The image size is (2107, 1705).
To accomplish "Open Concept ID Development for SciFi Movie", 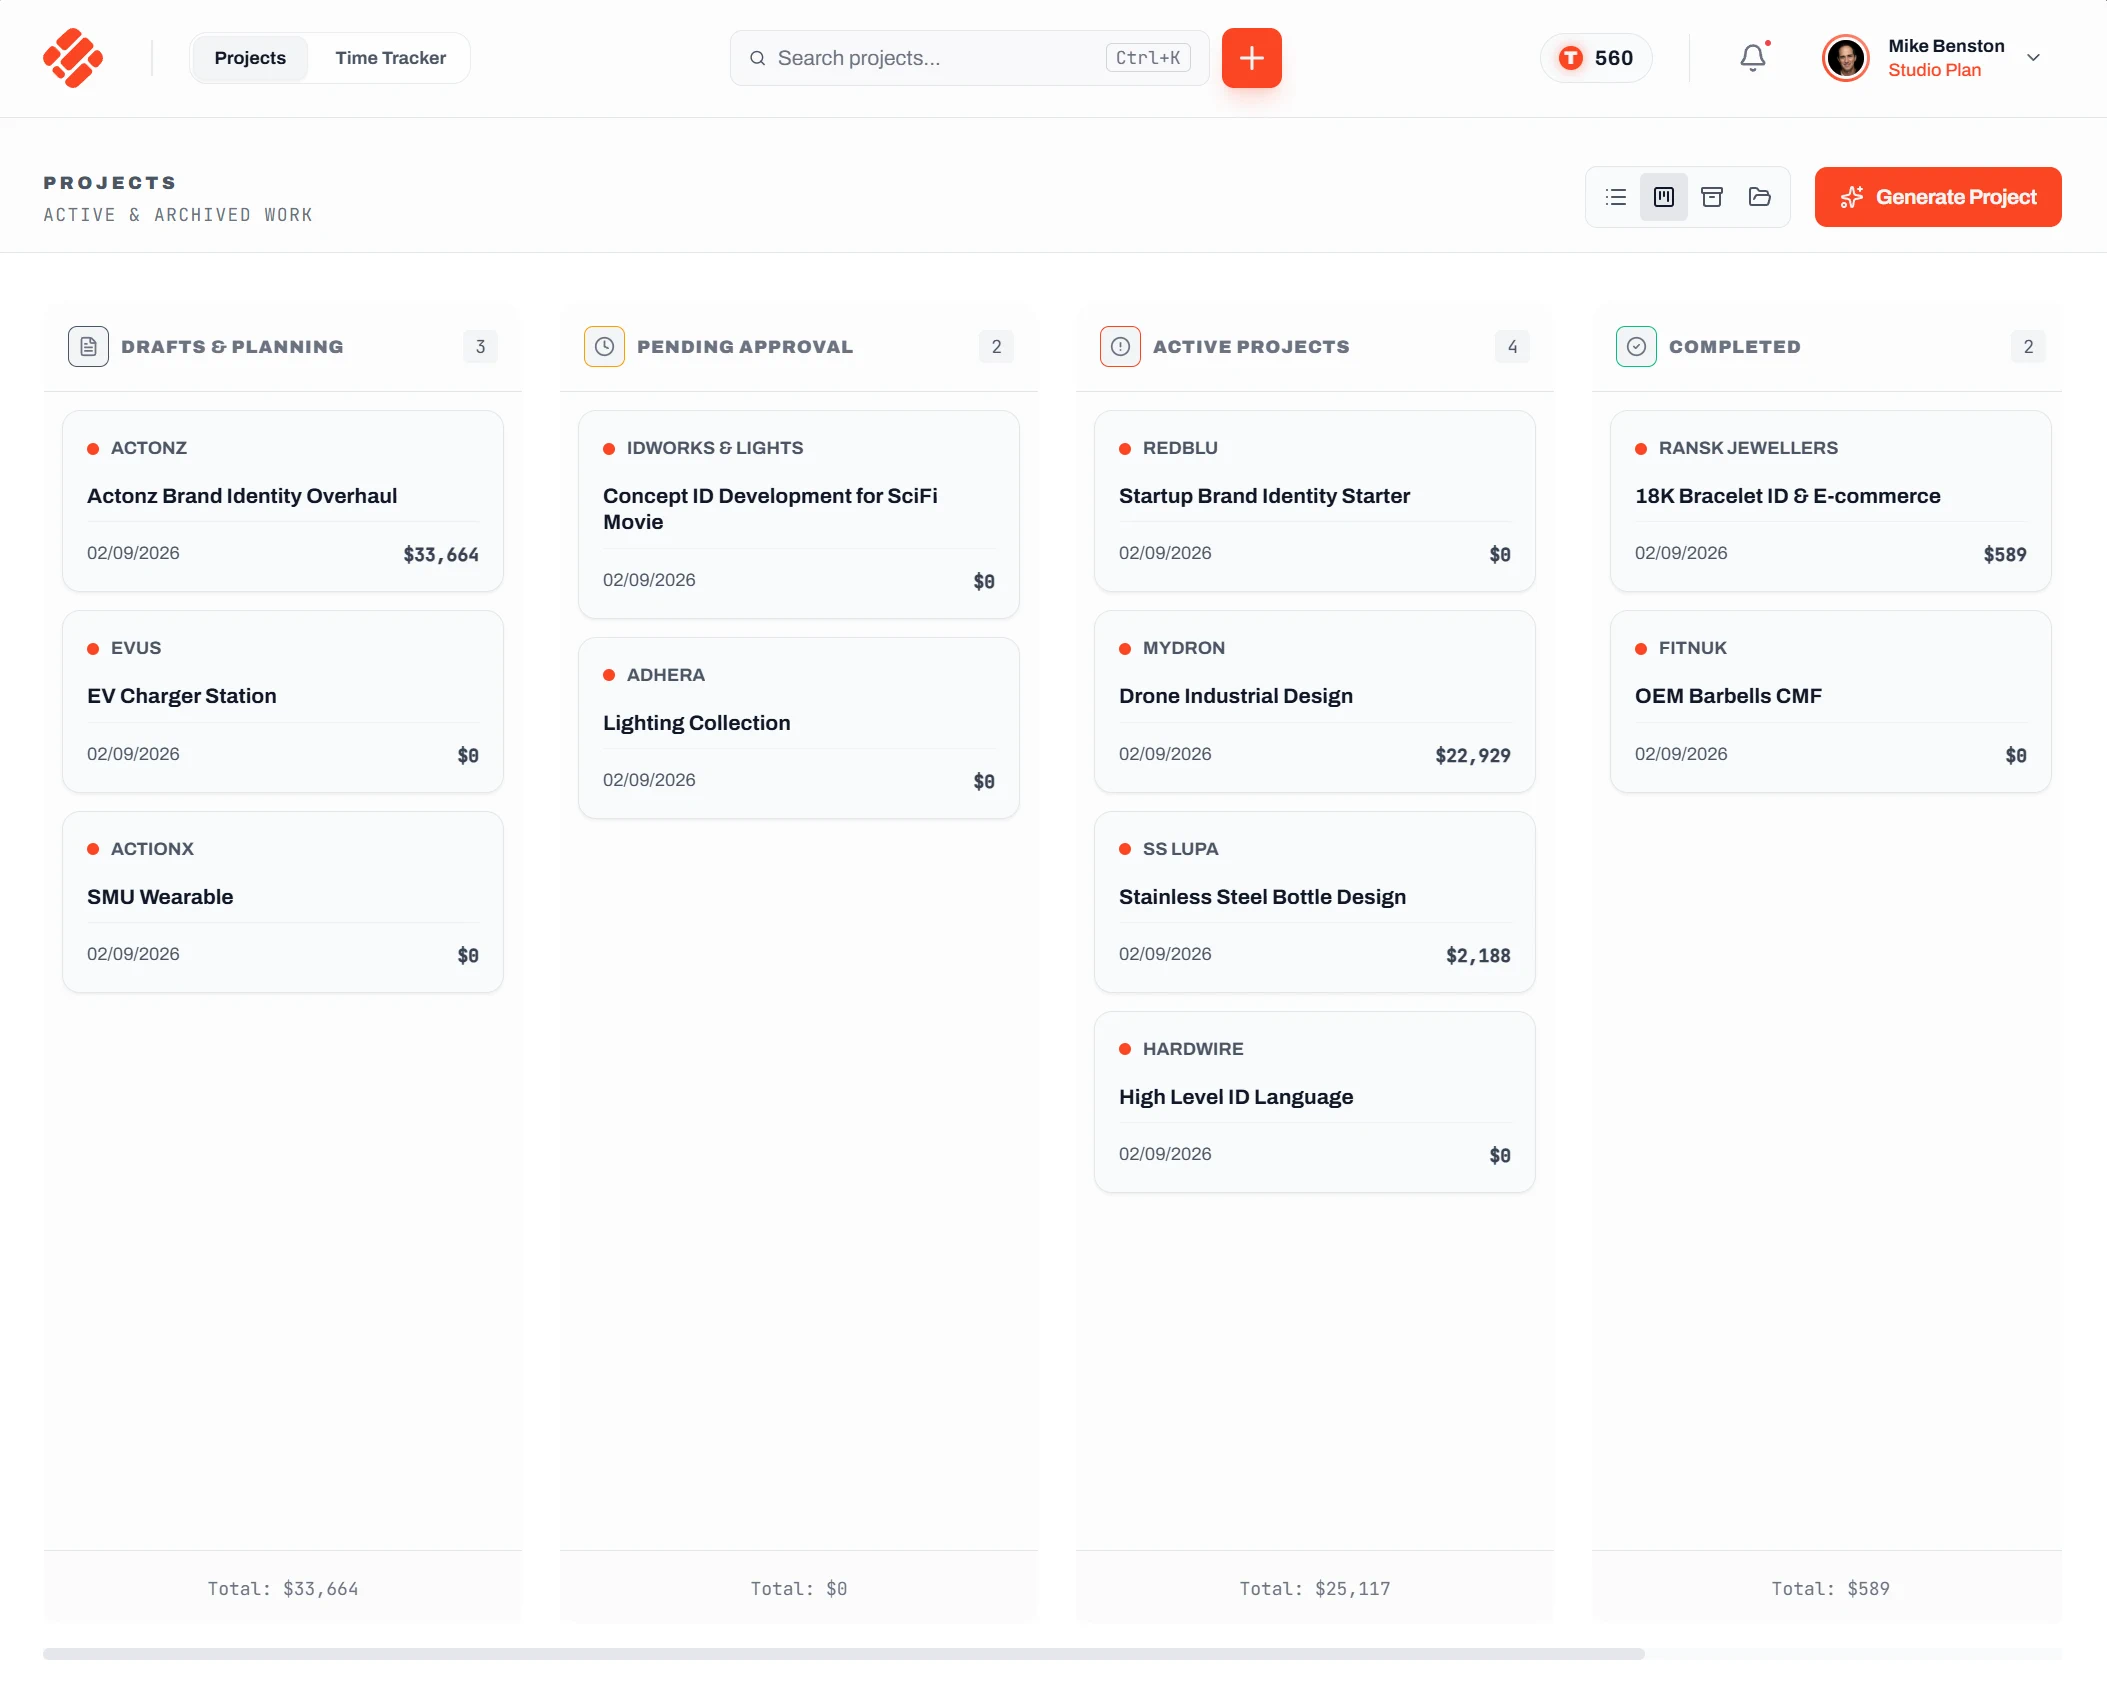I will pyautogui.click(x=799, y=514).
